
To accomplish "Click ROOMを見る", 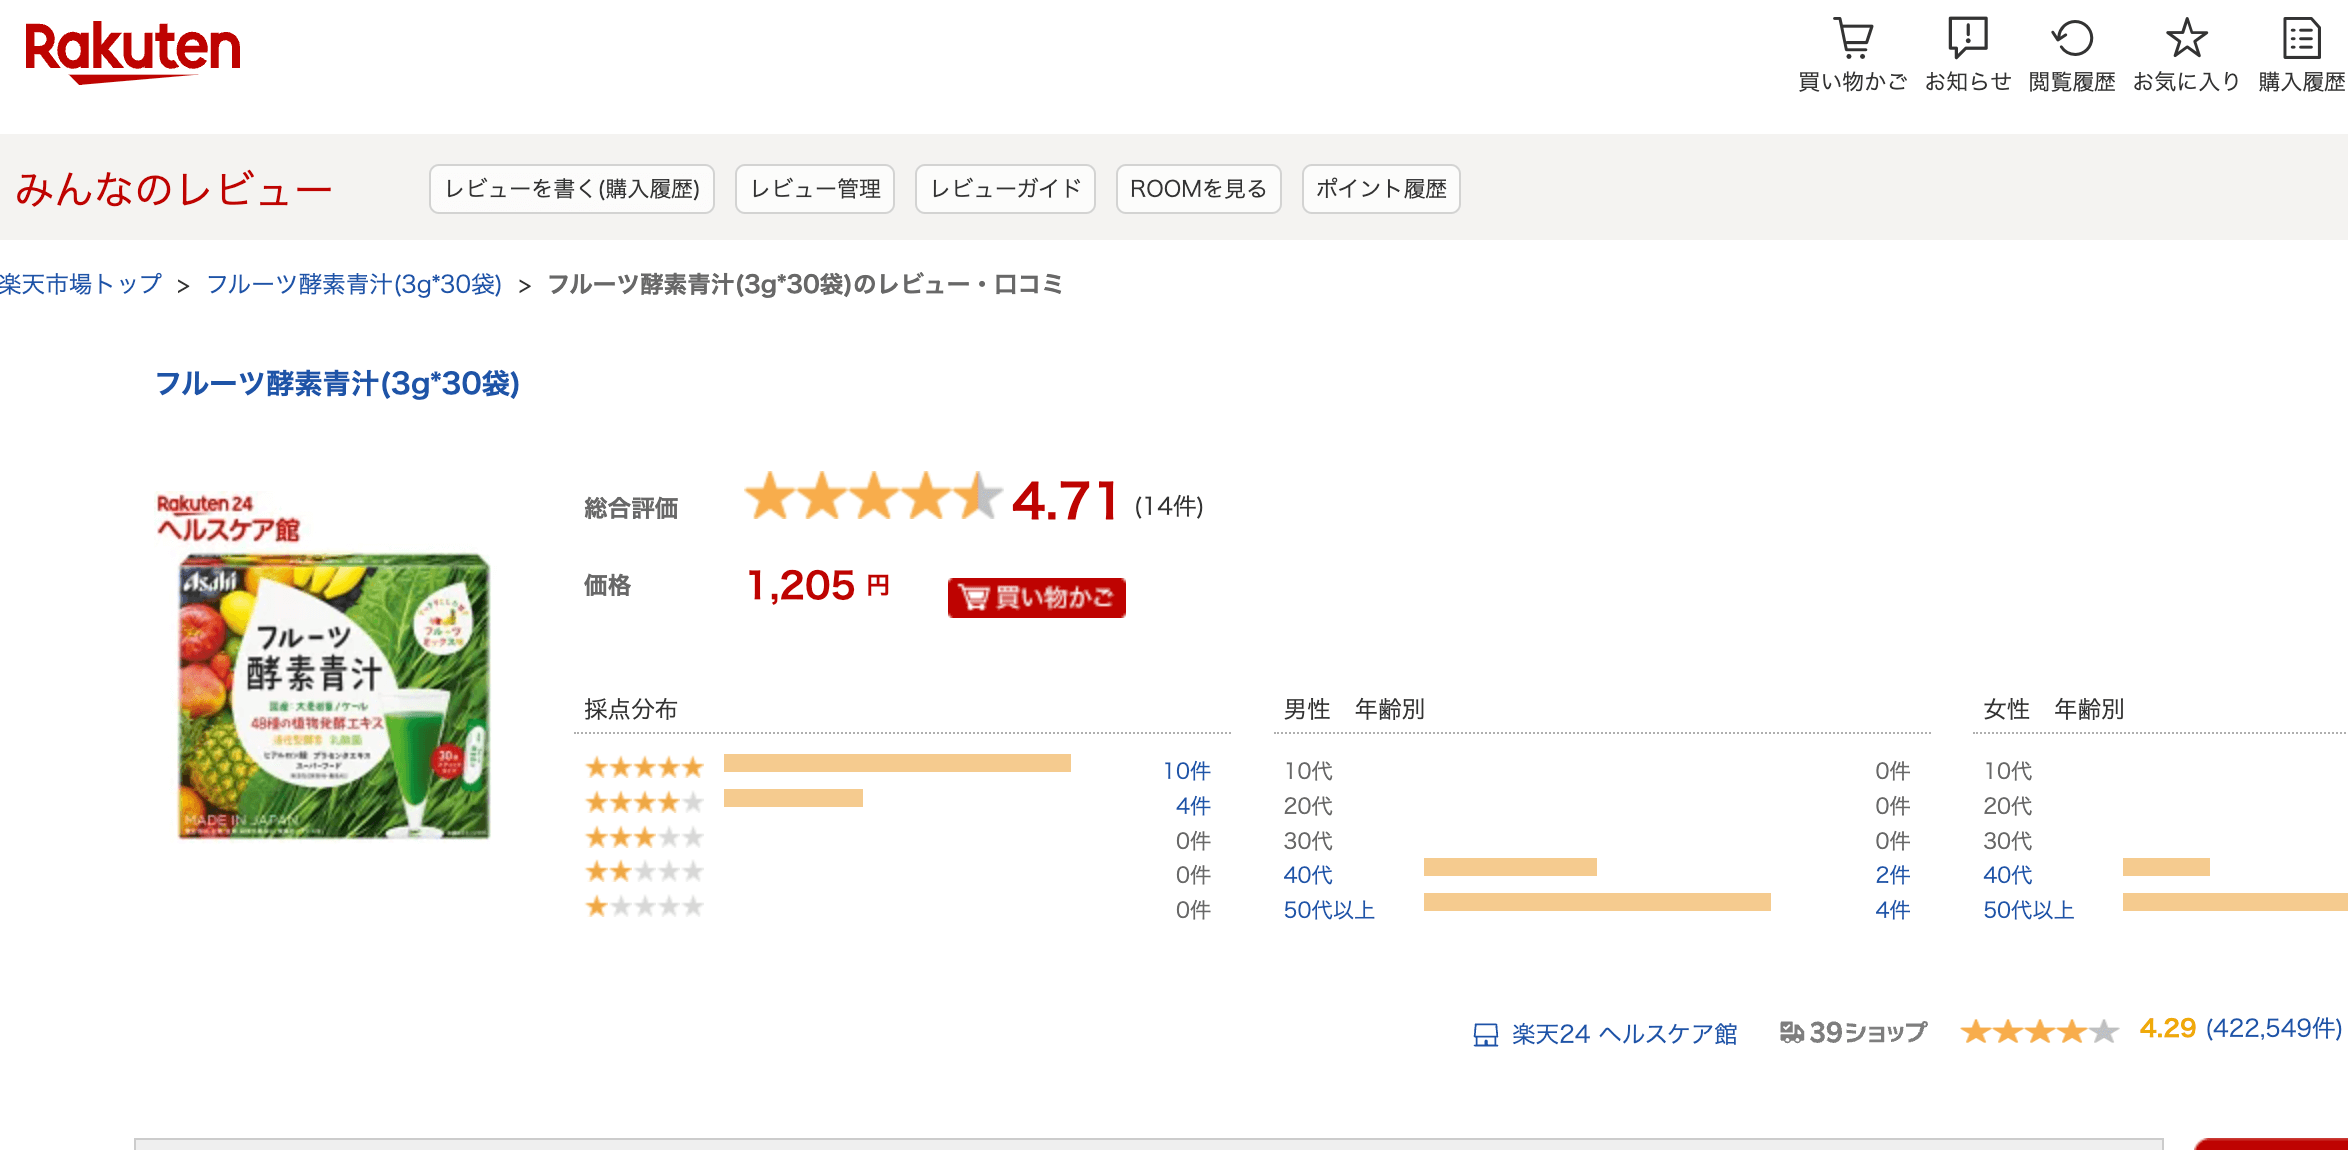I will [1198, 189].
